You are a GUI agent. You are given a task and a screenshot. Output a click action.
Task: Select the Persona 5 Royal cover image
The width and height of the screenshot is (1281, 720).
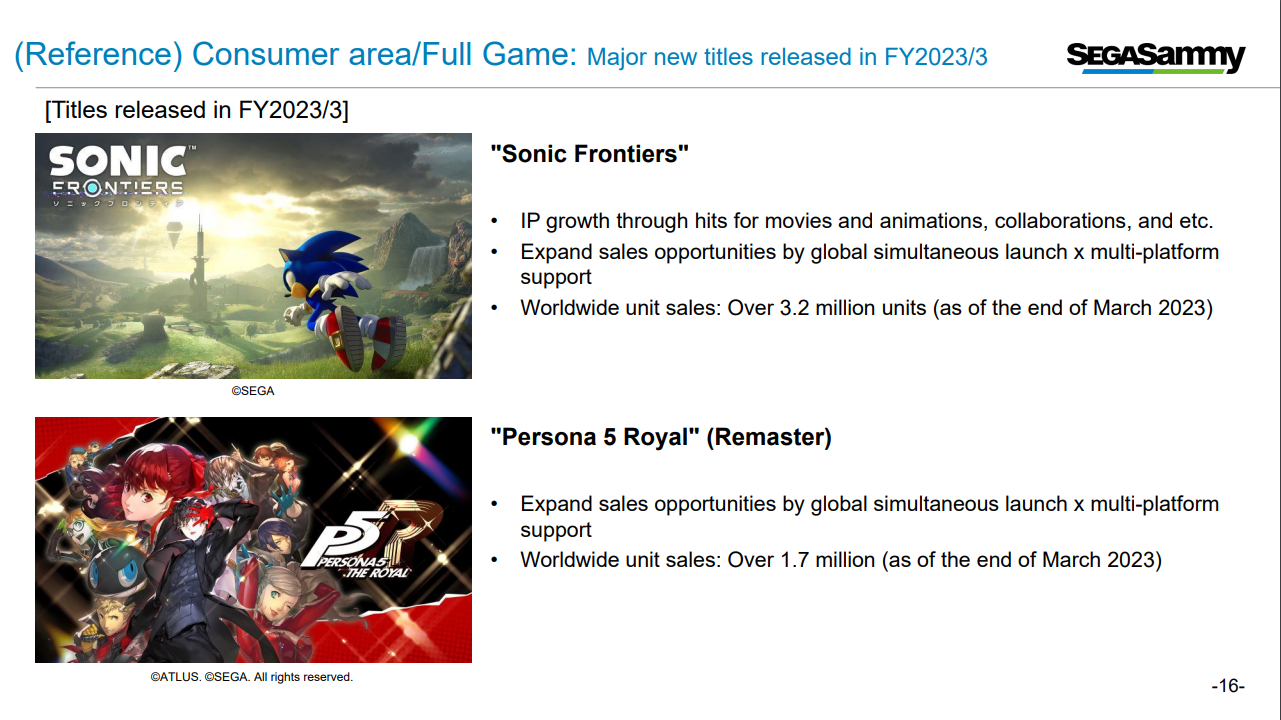coord(253,540)
